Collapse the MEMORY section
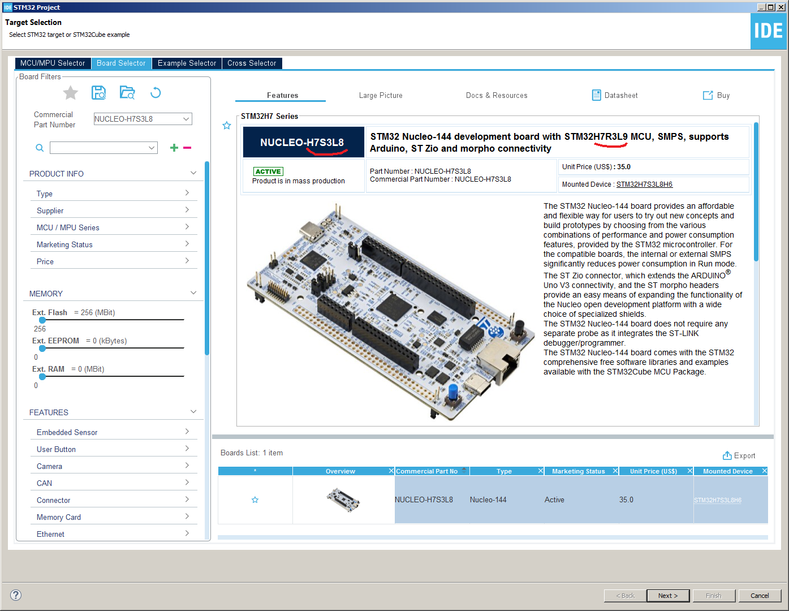Screen dimensions: 789x611 click(193, 293)
